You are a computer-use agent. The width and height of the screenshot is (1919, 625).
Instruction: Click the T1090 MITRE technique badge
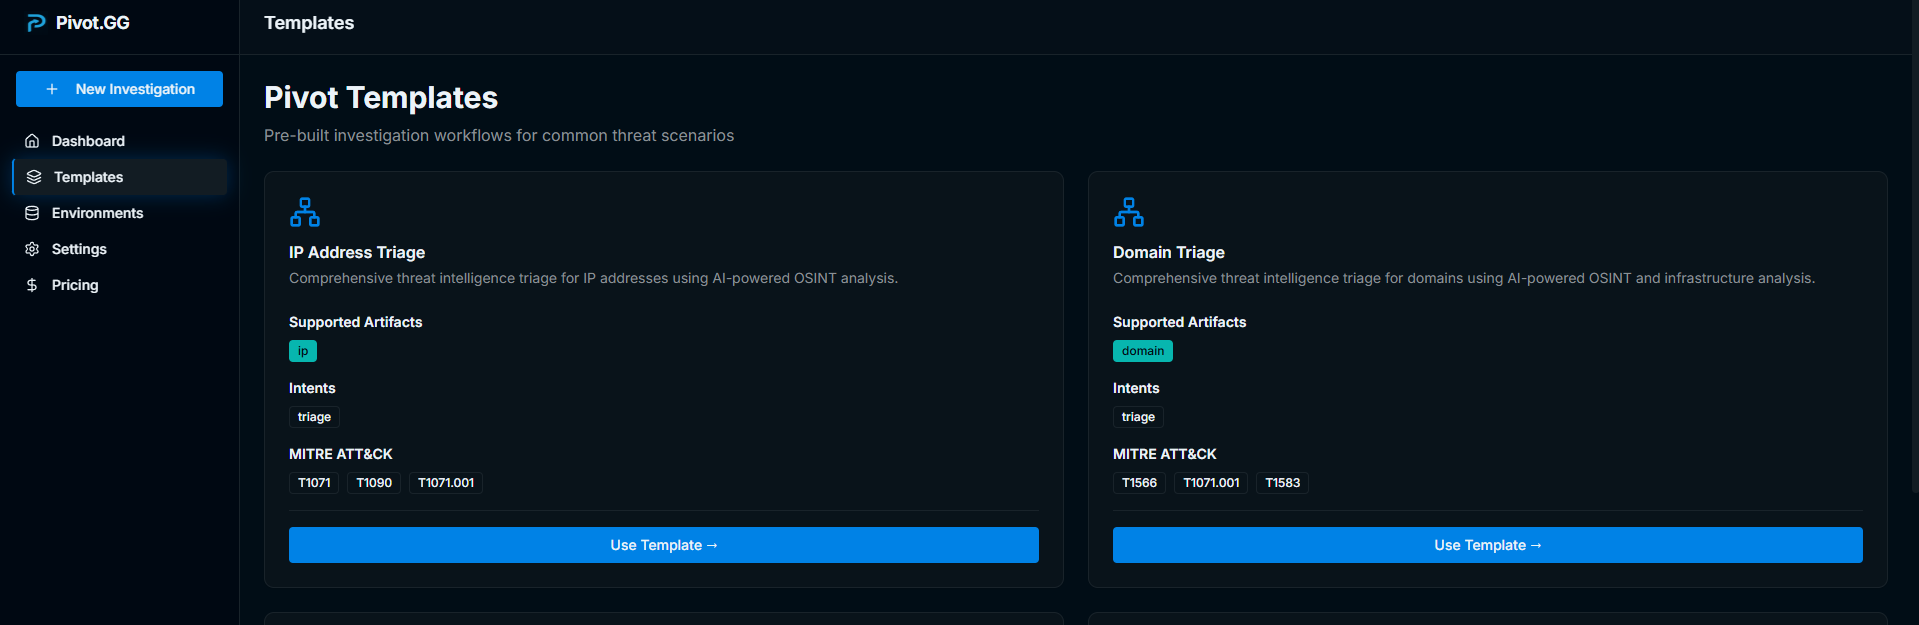[x=374, y=483]
